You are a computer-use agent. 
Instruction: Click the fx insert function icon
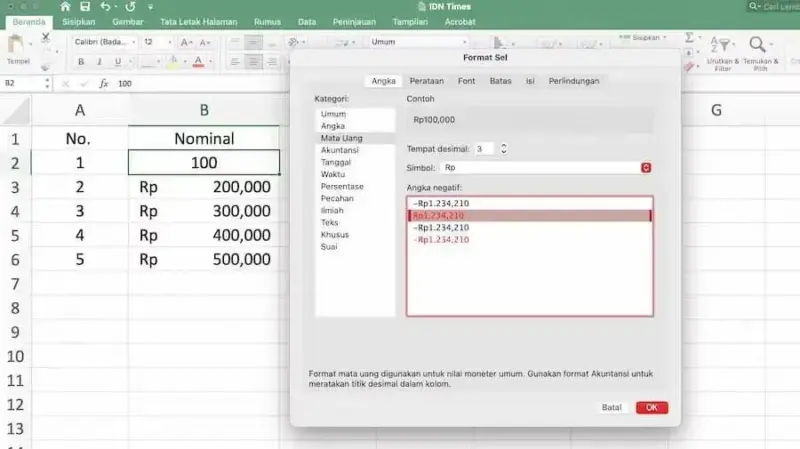102,84
